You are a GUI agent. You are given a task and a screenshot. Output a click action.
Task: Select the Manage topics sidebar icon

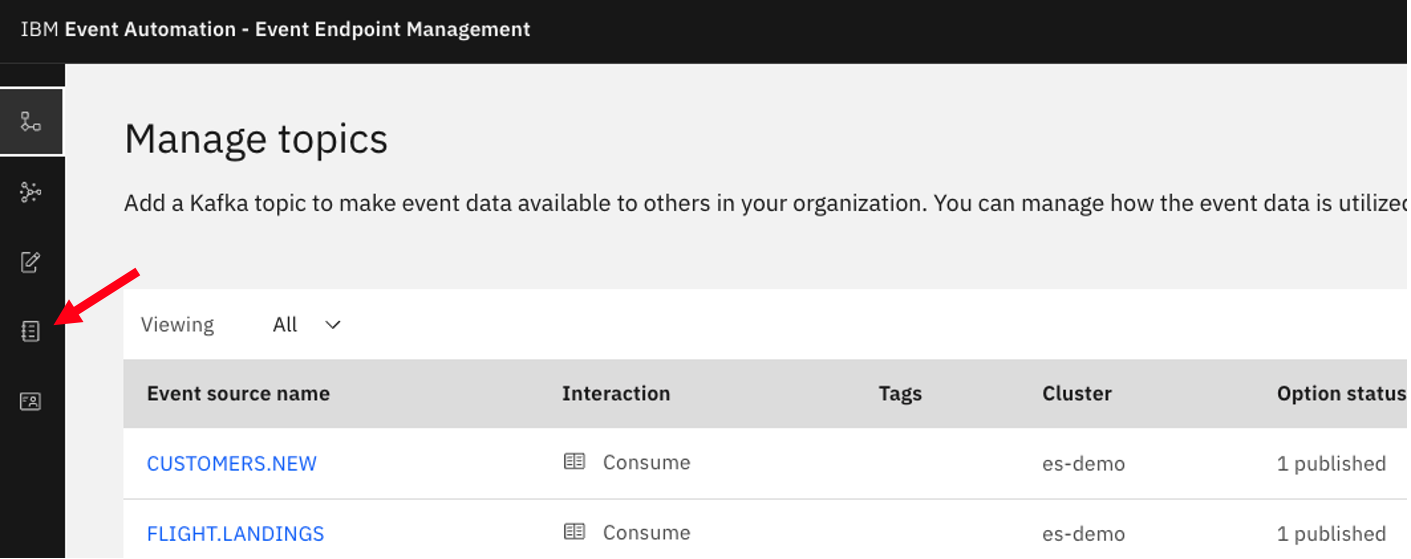click(31, 122)
